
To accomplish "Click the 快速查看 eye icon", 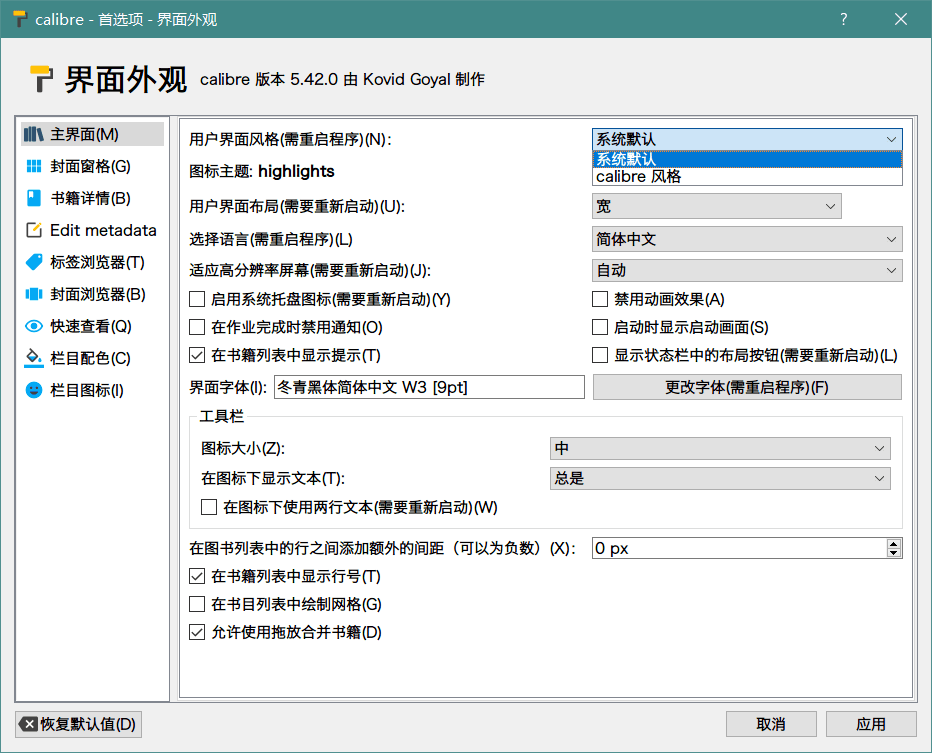I will point(34,326).
